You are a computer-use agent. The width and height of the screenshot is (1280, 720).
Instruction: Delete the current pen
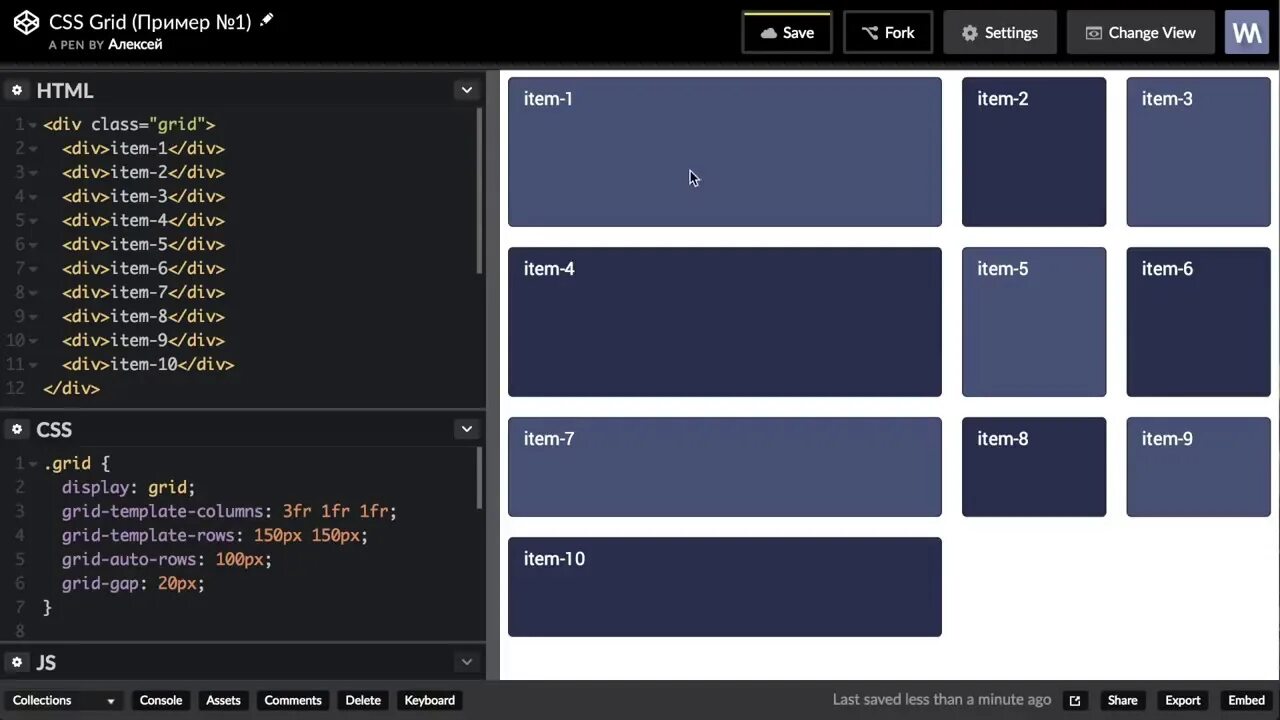point(362,700)
